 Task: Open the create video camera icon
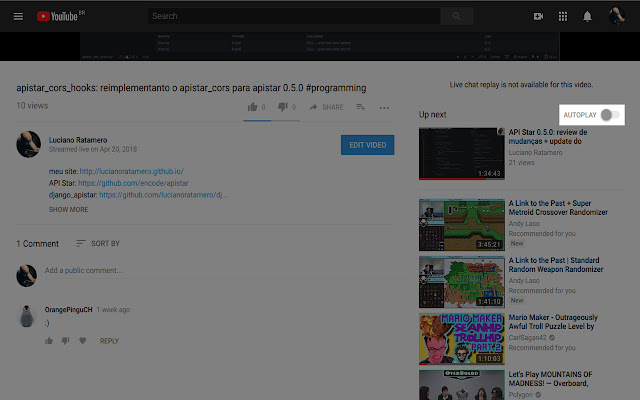[x=538, y=16]
